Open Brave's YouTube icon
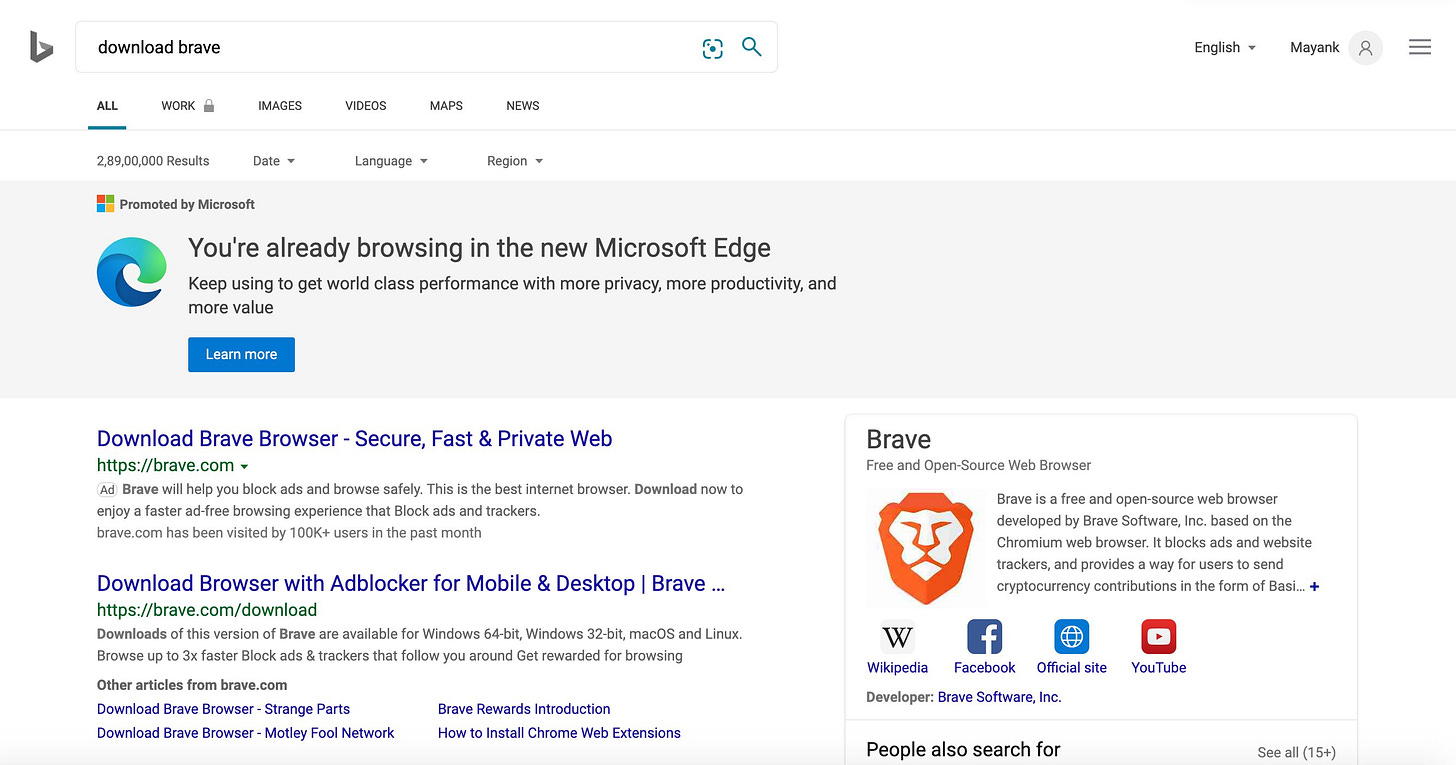Image resolution: width=1456 pixels, height=765 pixels. click(x=1158, y=636)
